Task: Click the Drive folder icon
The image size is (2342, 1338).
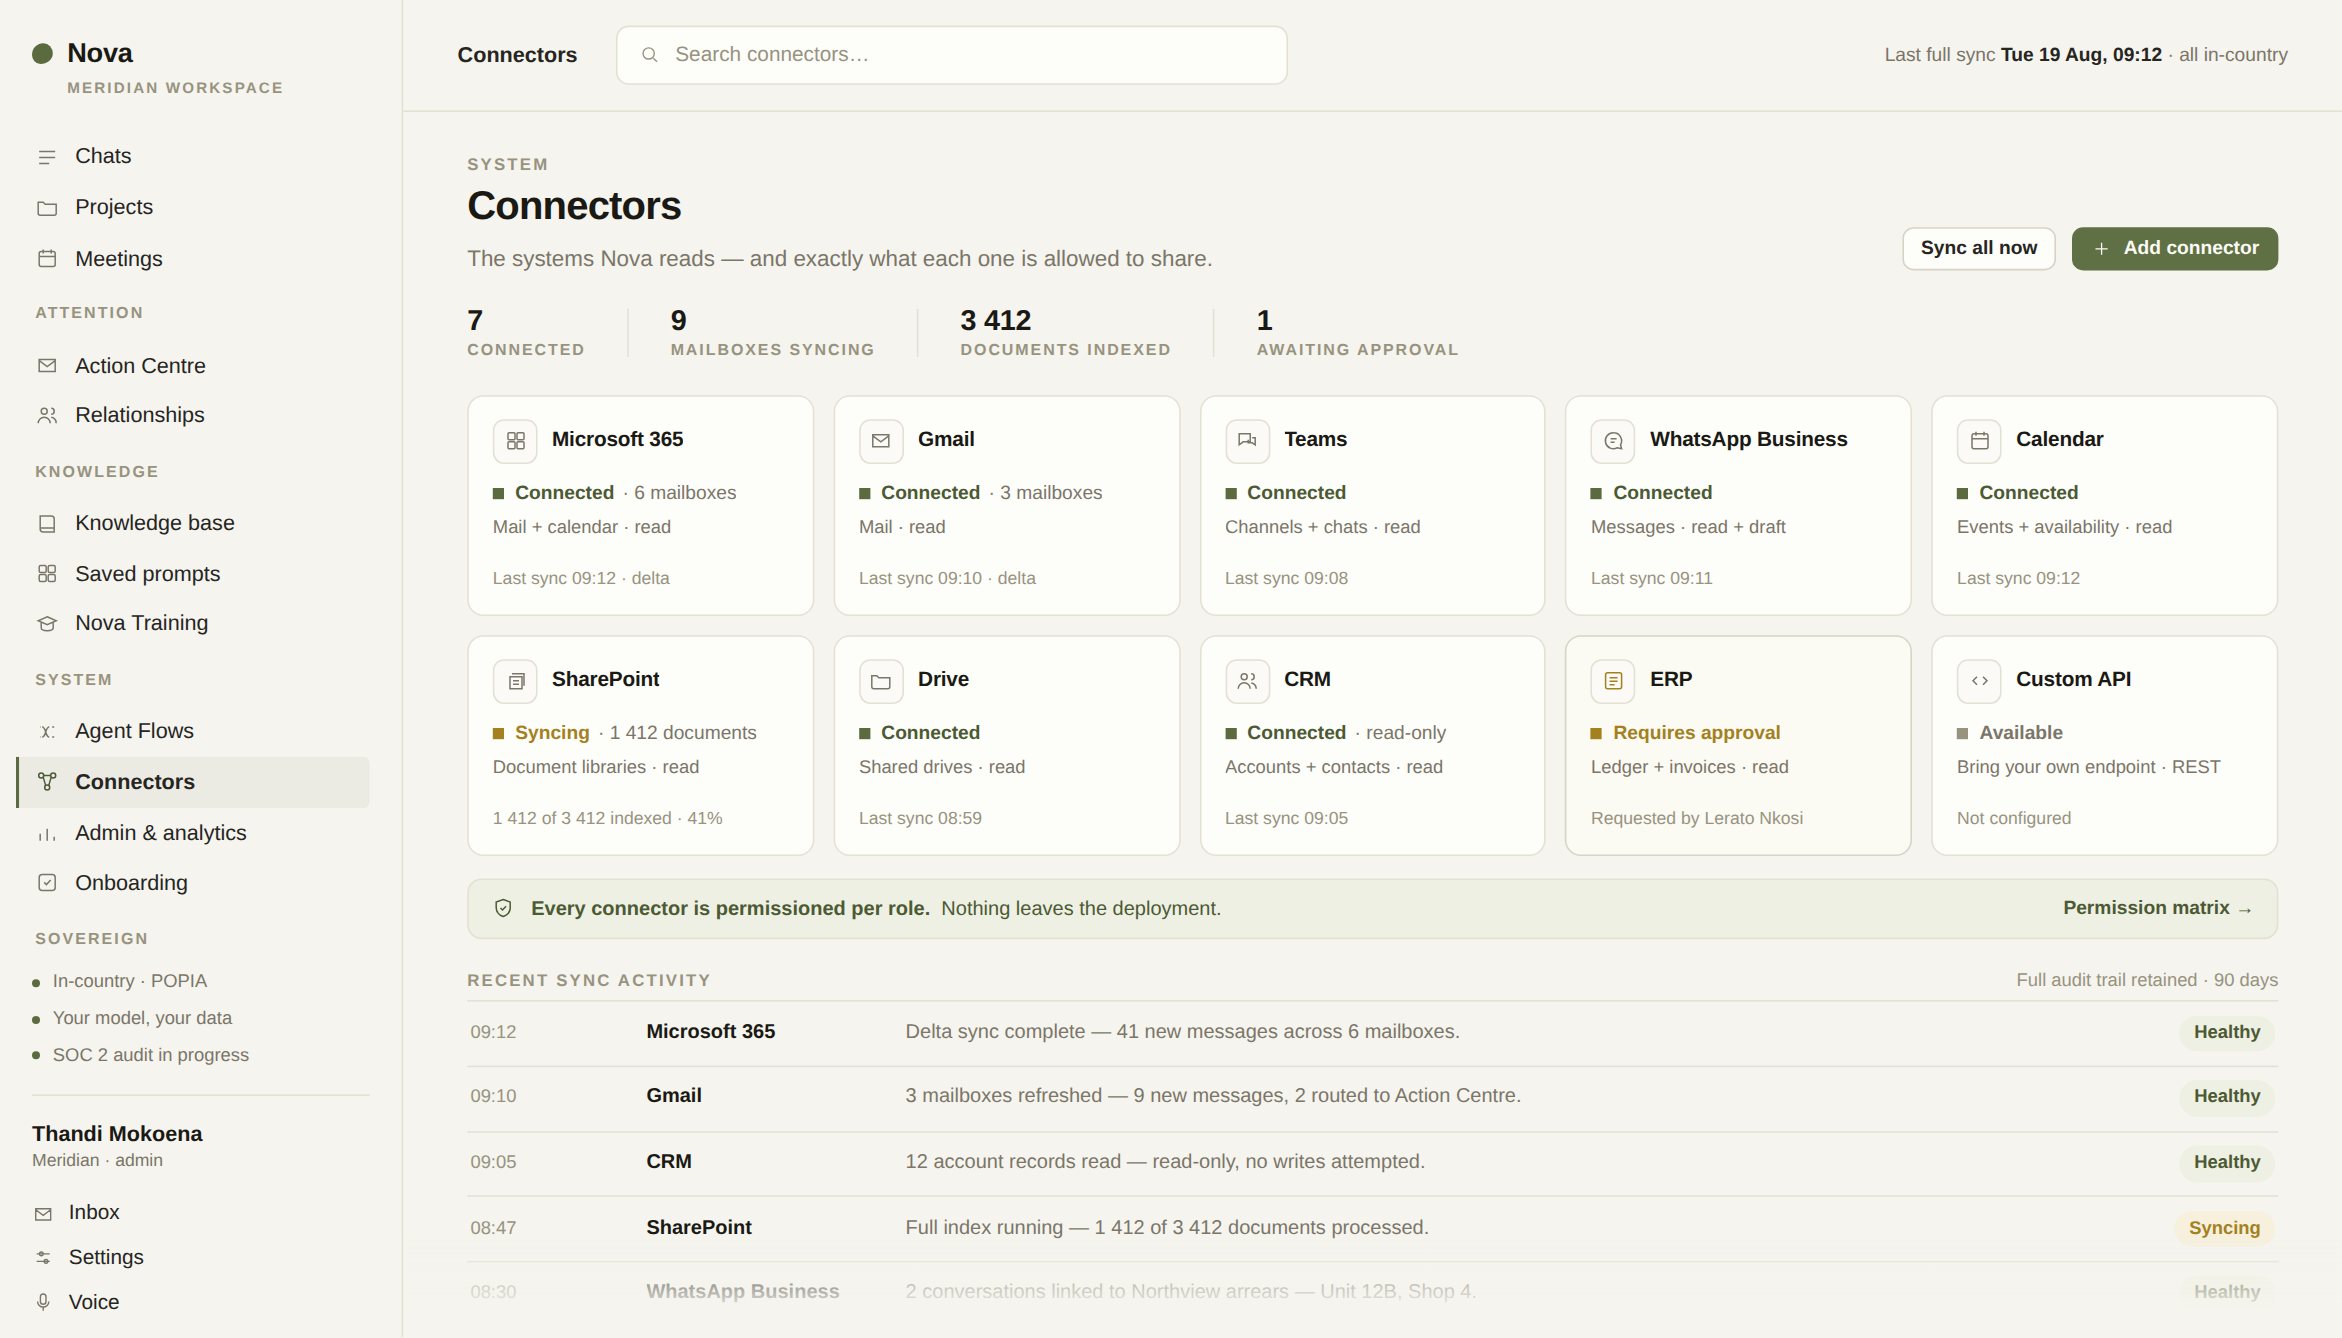Action: [x=881, y=681]
